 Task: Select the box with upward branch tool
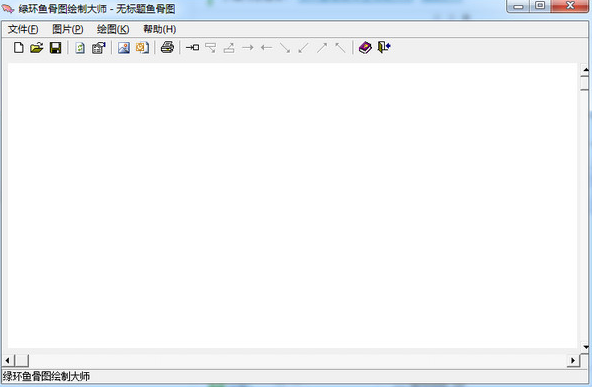(x=229, y=48)
